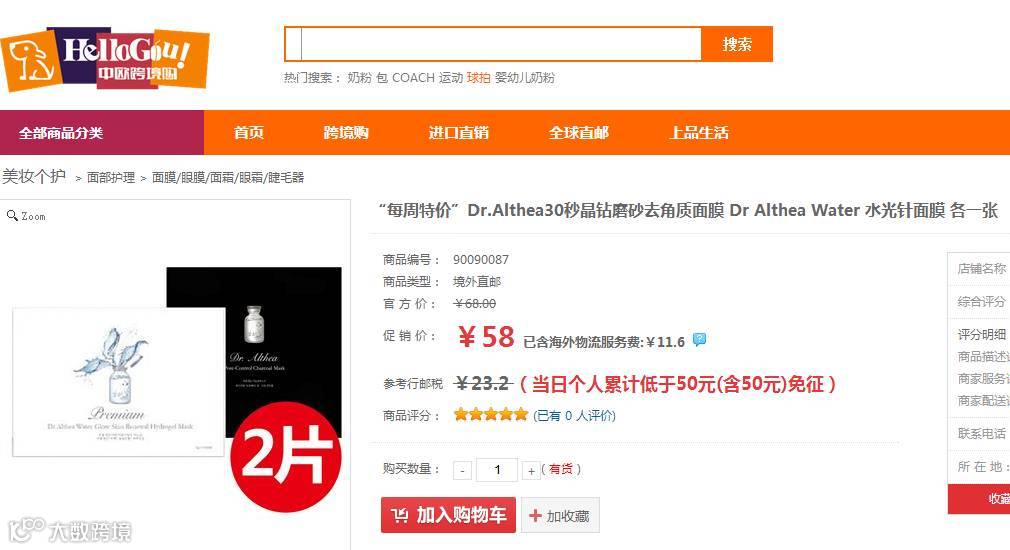Click the orange 搜索 button
Image resolution: width=1010 pixels, height=550 pixels.
point(737,44)
